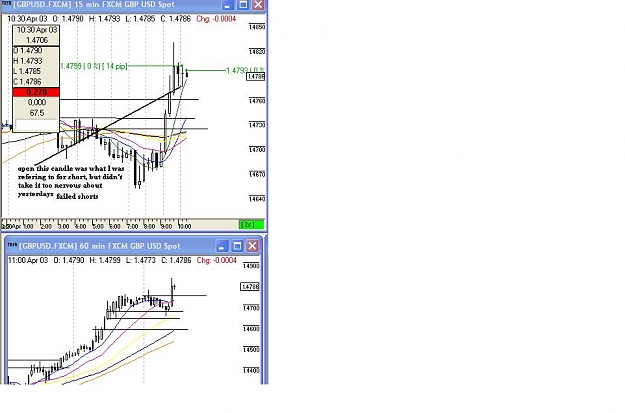
Task: Click the green [2s] status indicator
Action: click(x=252, y=225)
